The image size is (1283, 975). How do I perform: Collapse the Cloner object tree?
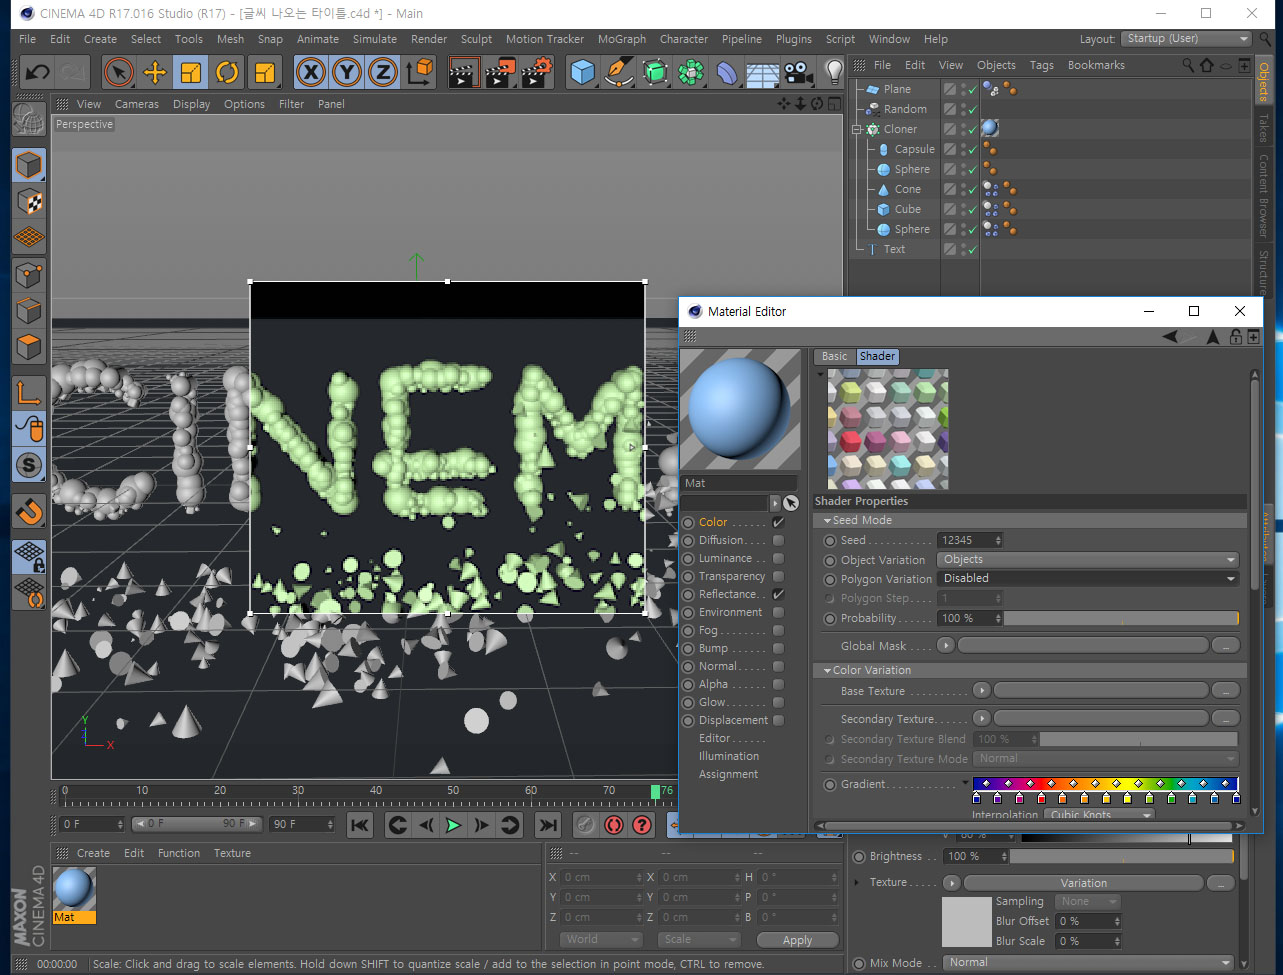(857, 129)
